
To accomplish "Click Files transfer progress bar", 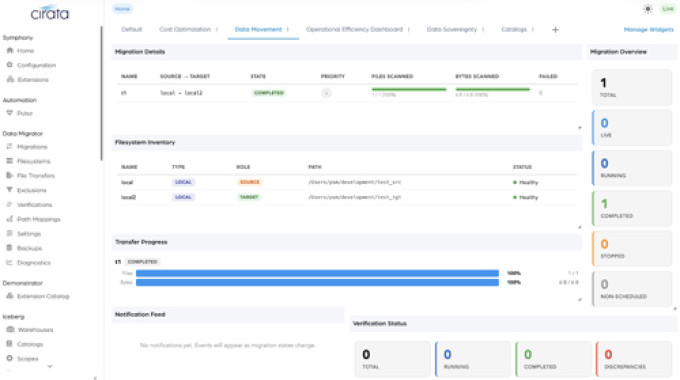I will (317, 273).
